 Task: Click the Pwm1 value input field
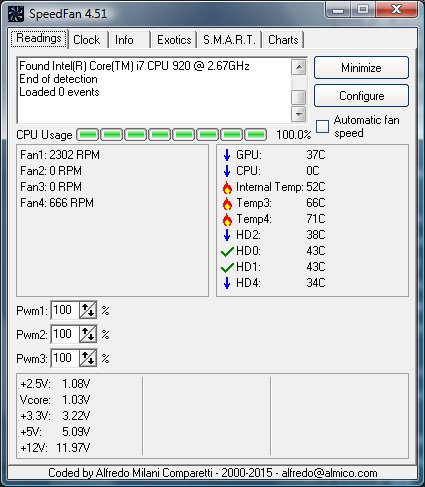click(x=65, y=310)
